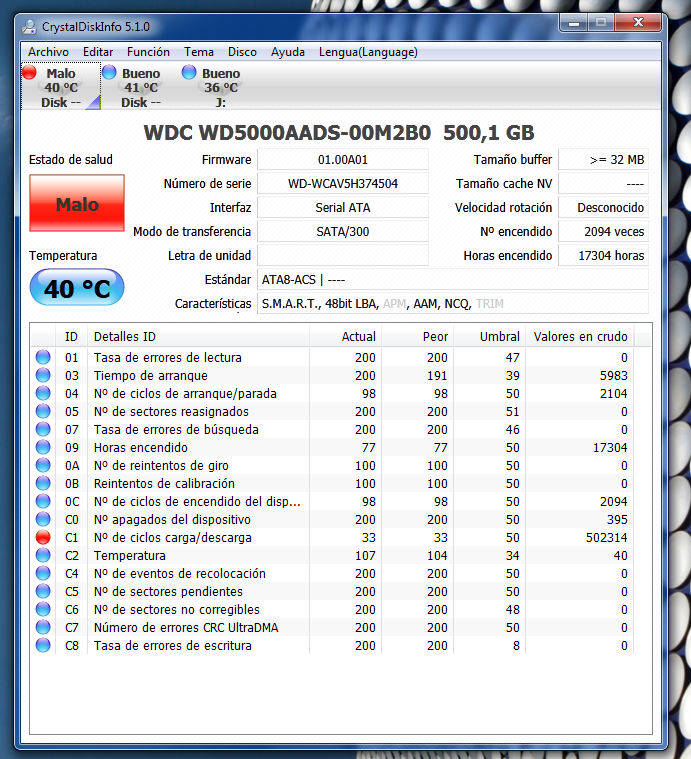Screen dimensions: 691x759
Task: Open the Función menu
Action: point(148,52)
